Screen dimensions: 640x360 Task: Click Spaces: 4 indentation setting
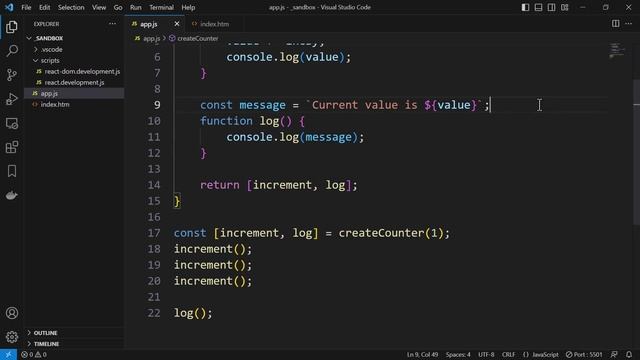click(x=458, y=355)
